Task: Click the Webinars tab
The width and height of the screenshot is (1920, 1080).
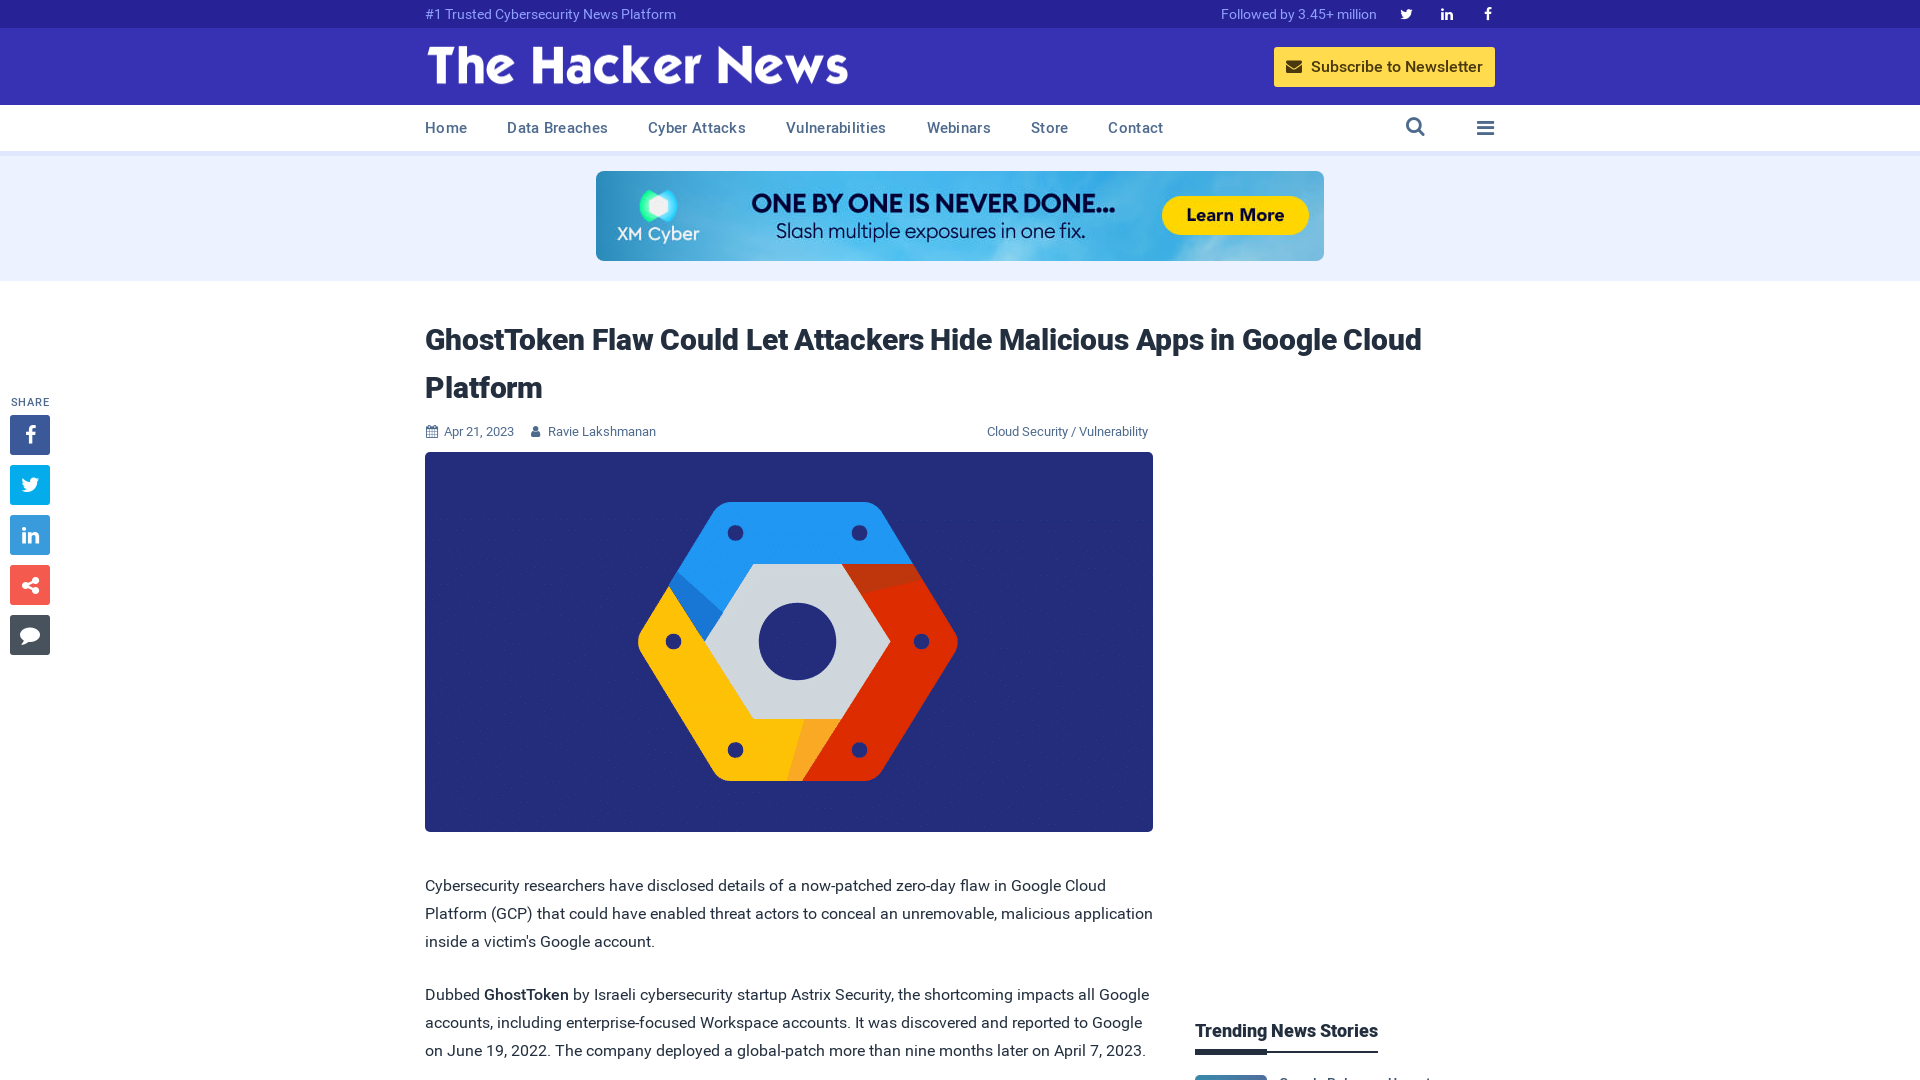Action: 959,127
